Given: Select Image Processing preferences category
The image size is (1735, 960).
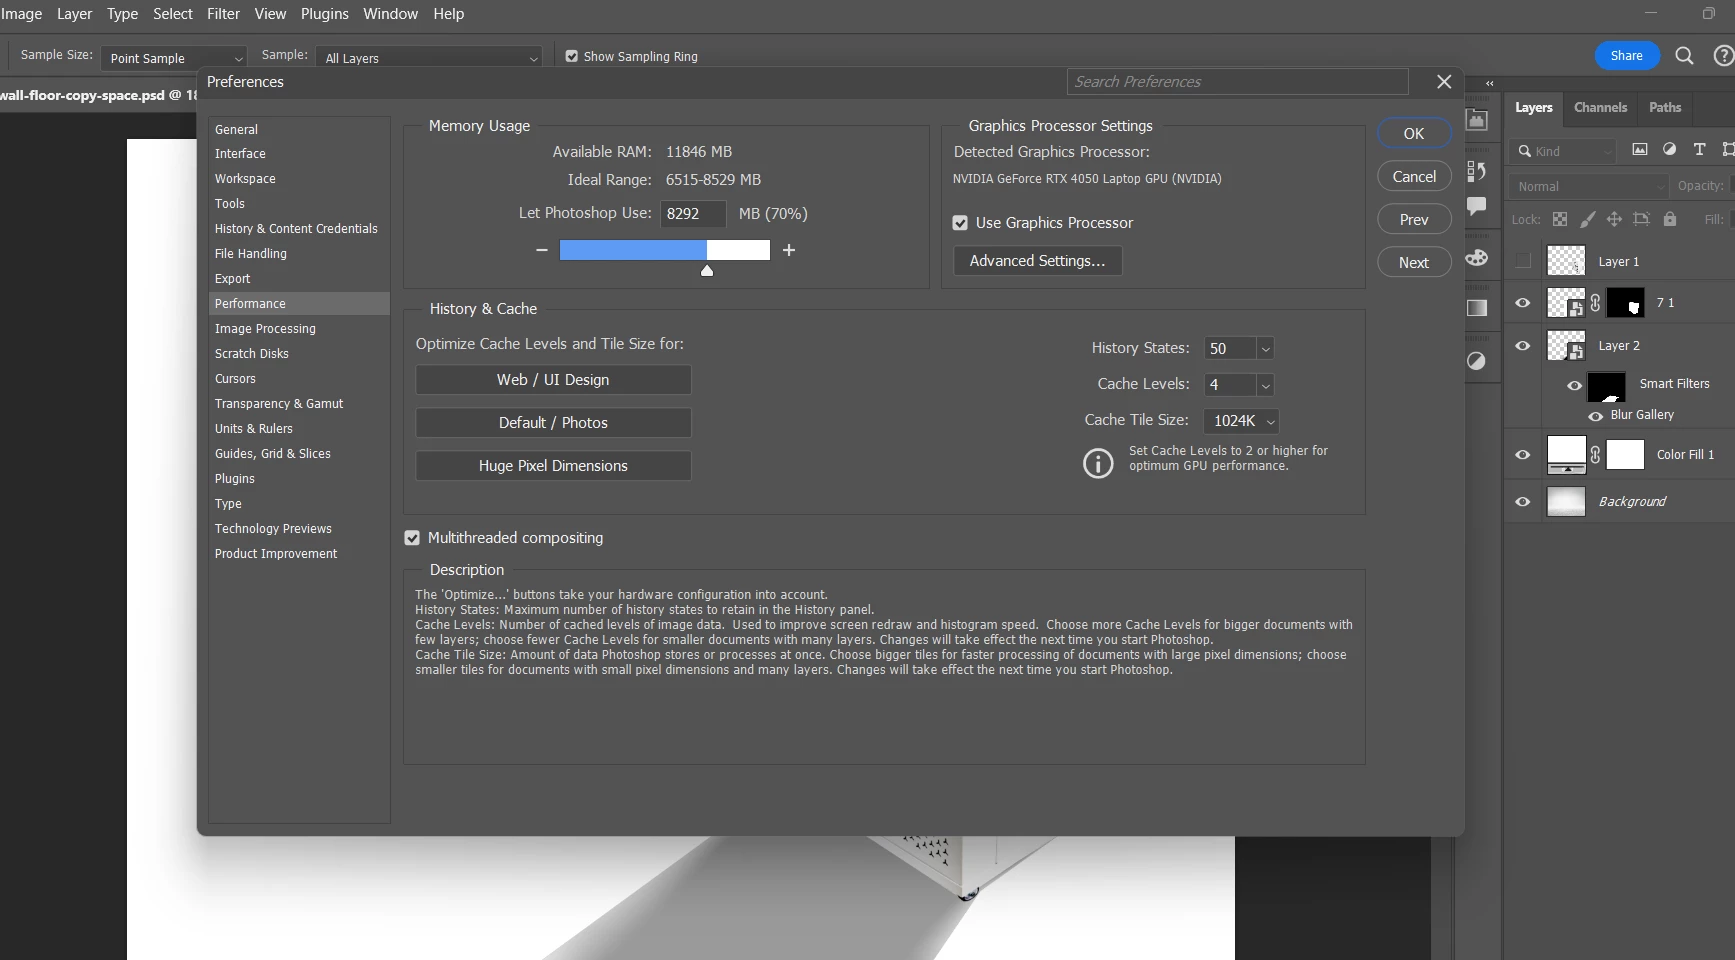Looking at the screenshot, I should (299, 329).
